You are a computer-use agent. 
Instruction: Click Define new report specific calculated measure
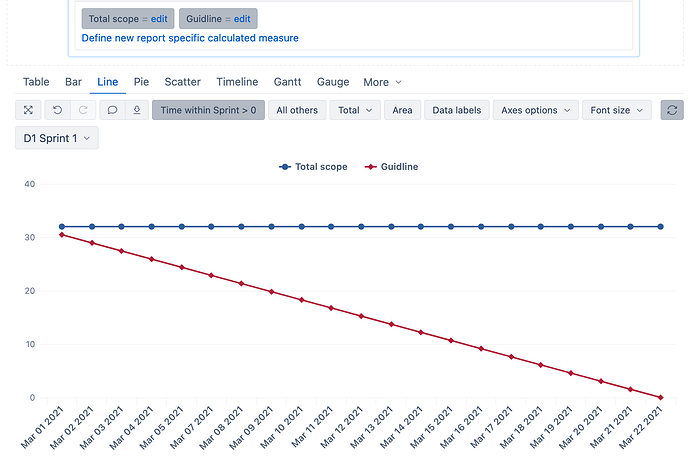click(x=190, y=38)
